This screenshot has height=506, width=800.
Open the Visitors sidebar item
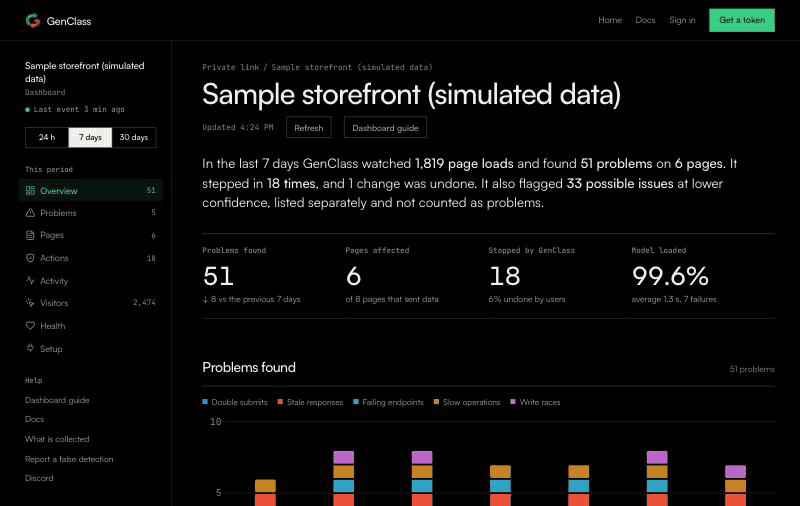[90, 303]
